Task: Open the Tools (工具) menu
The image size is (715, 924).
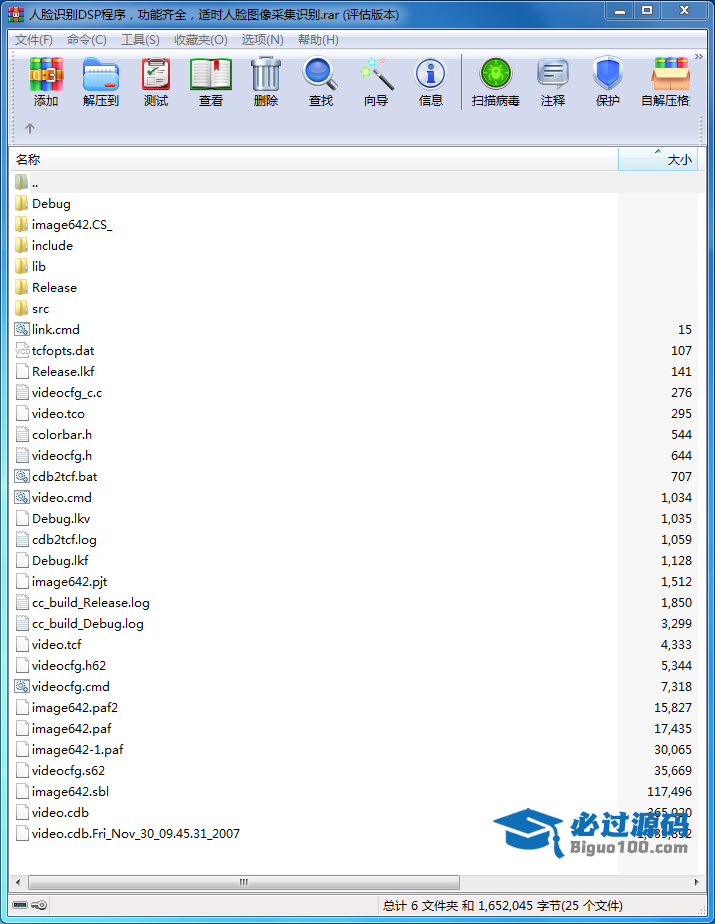Action: pos(140,39)
